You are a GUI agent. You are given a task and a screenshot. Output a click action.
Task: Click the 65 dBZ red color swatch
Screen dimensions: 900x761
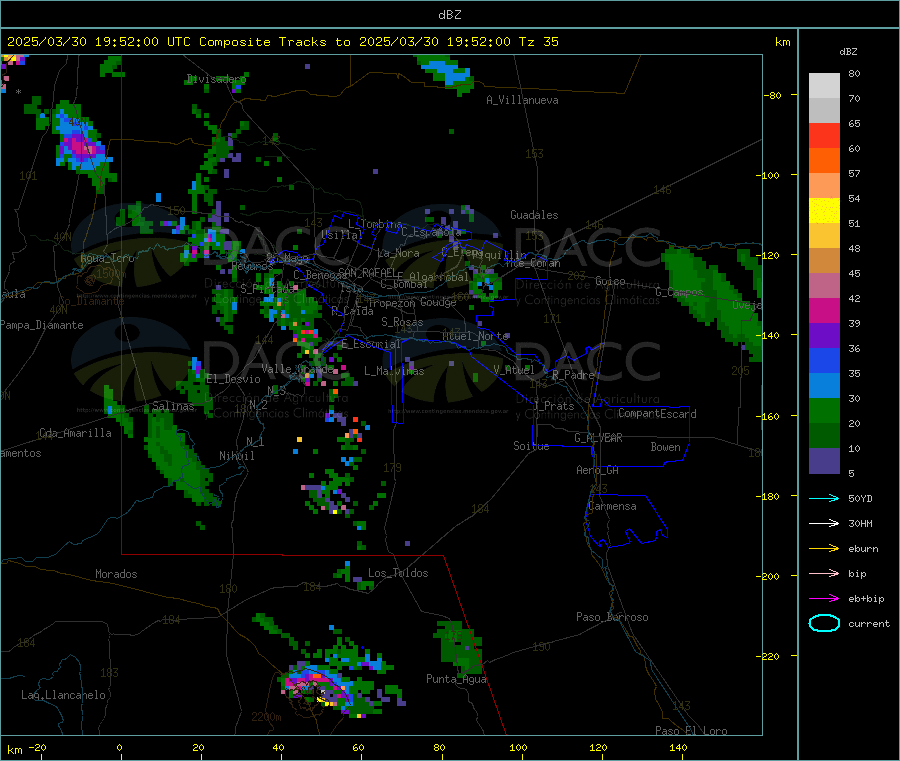tap(824, 135)
